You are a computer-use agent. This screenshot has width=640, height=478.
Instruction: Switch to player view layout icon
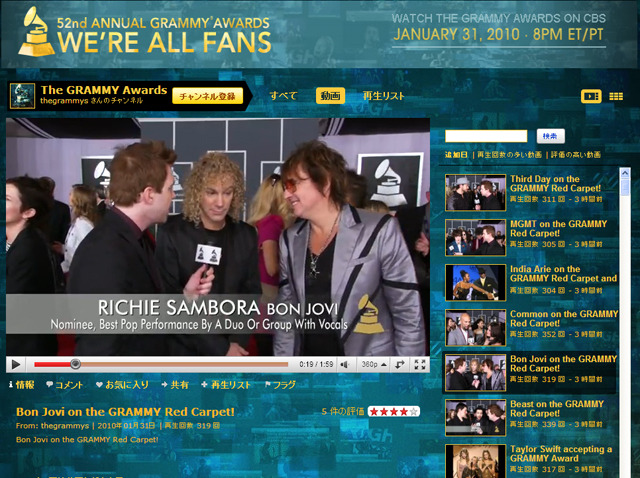(x=591, y=96)
